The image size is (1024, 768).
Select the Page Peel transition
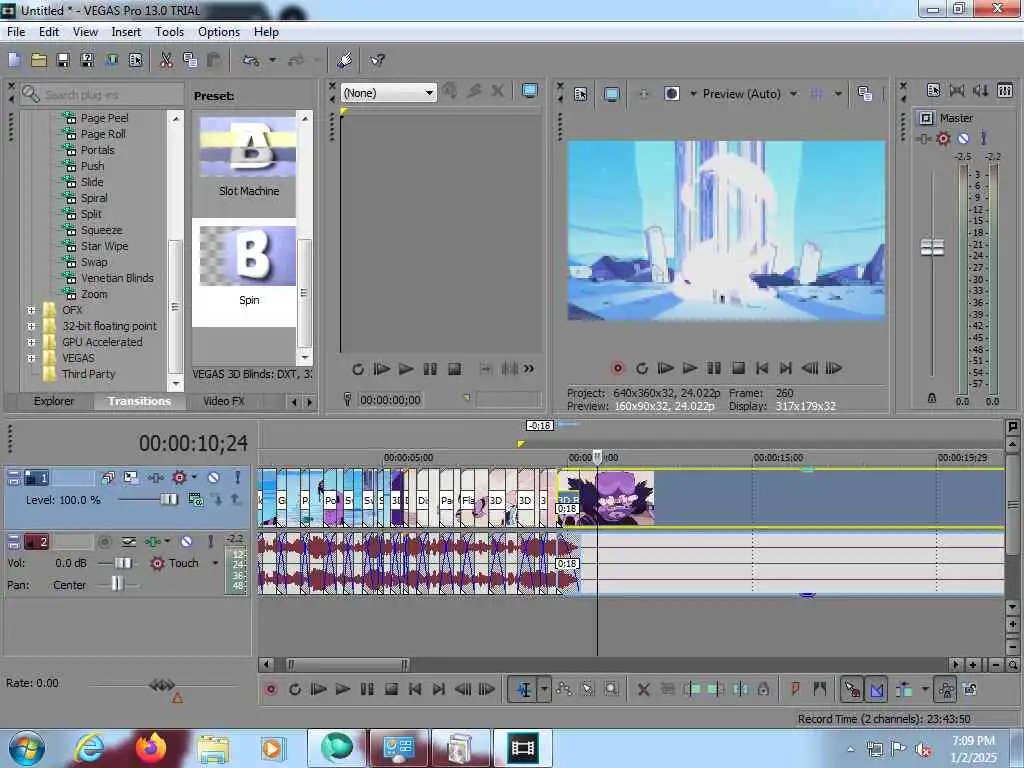pos(104,118)
